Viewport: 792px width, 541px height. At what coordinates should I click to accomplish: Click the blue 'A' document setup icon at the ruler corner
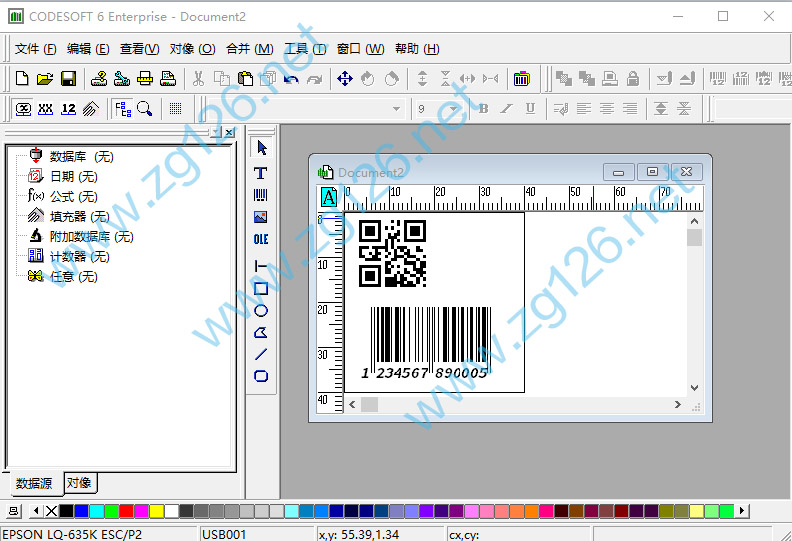[329, 197]
